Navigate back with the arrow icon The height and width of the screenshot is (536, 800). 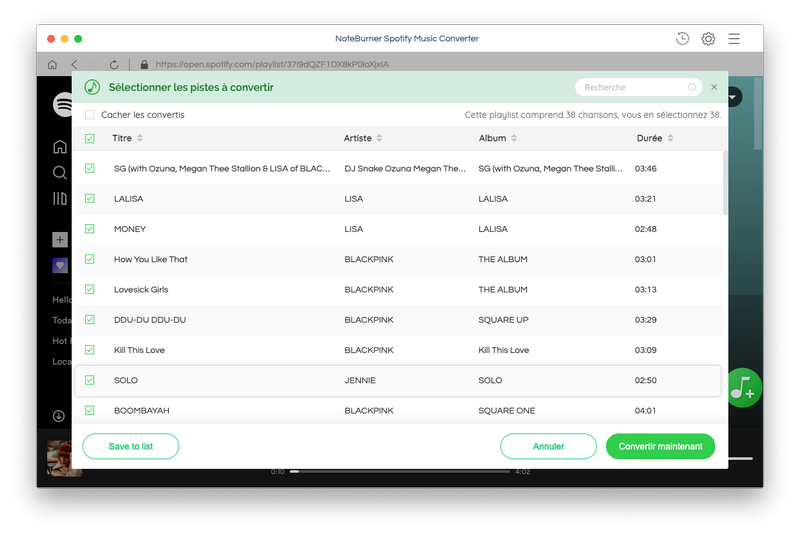pos(74,65)
